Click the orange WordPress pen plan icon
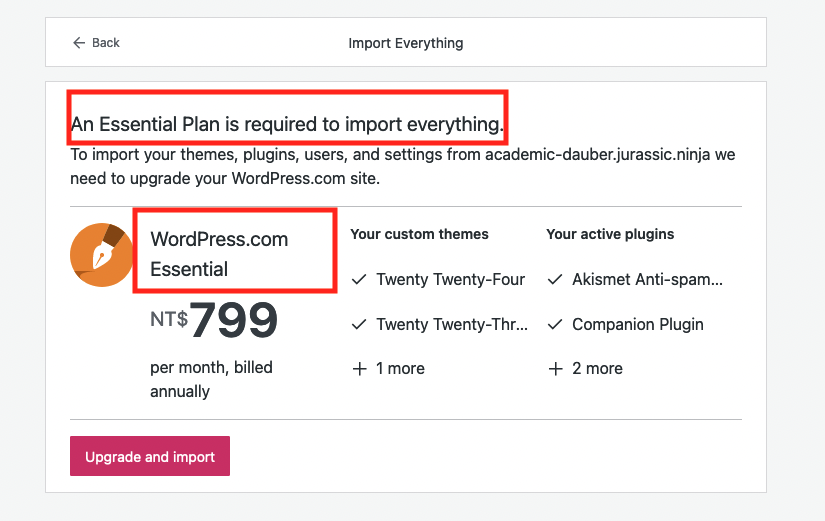The width and height of the screenshot is (825, 521). click(x=101, y=255)
